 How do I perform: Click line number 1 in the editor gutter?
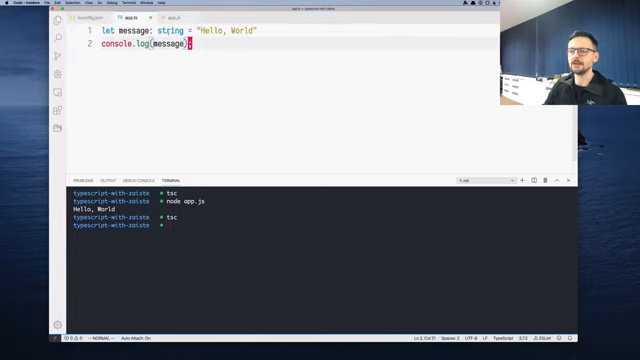pyautogui.click(x=90, y=31)
